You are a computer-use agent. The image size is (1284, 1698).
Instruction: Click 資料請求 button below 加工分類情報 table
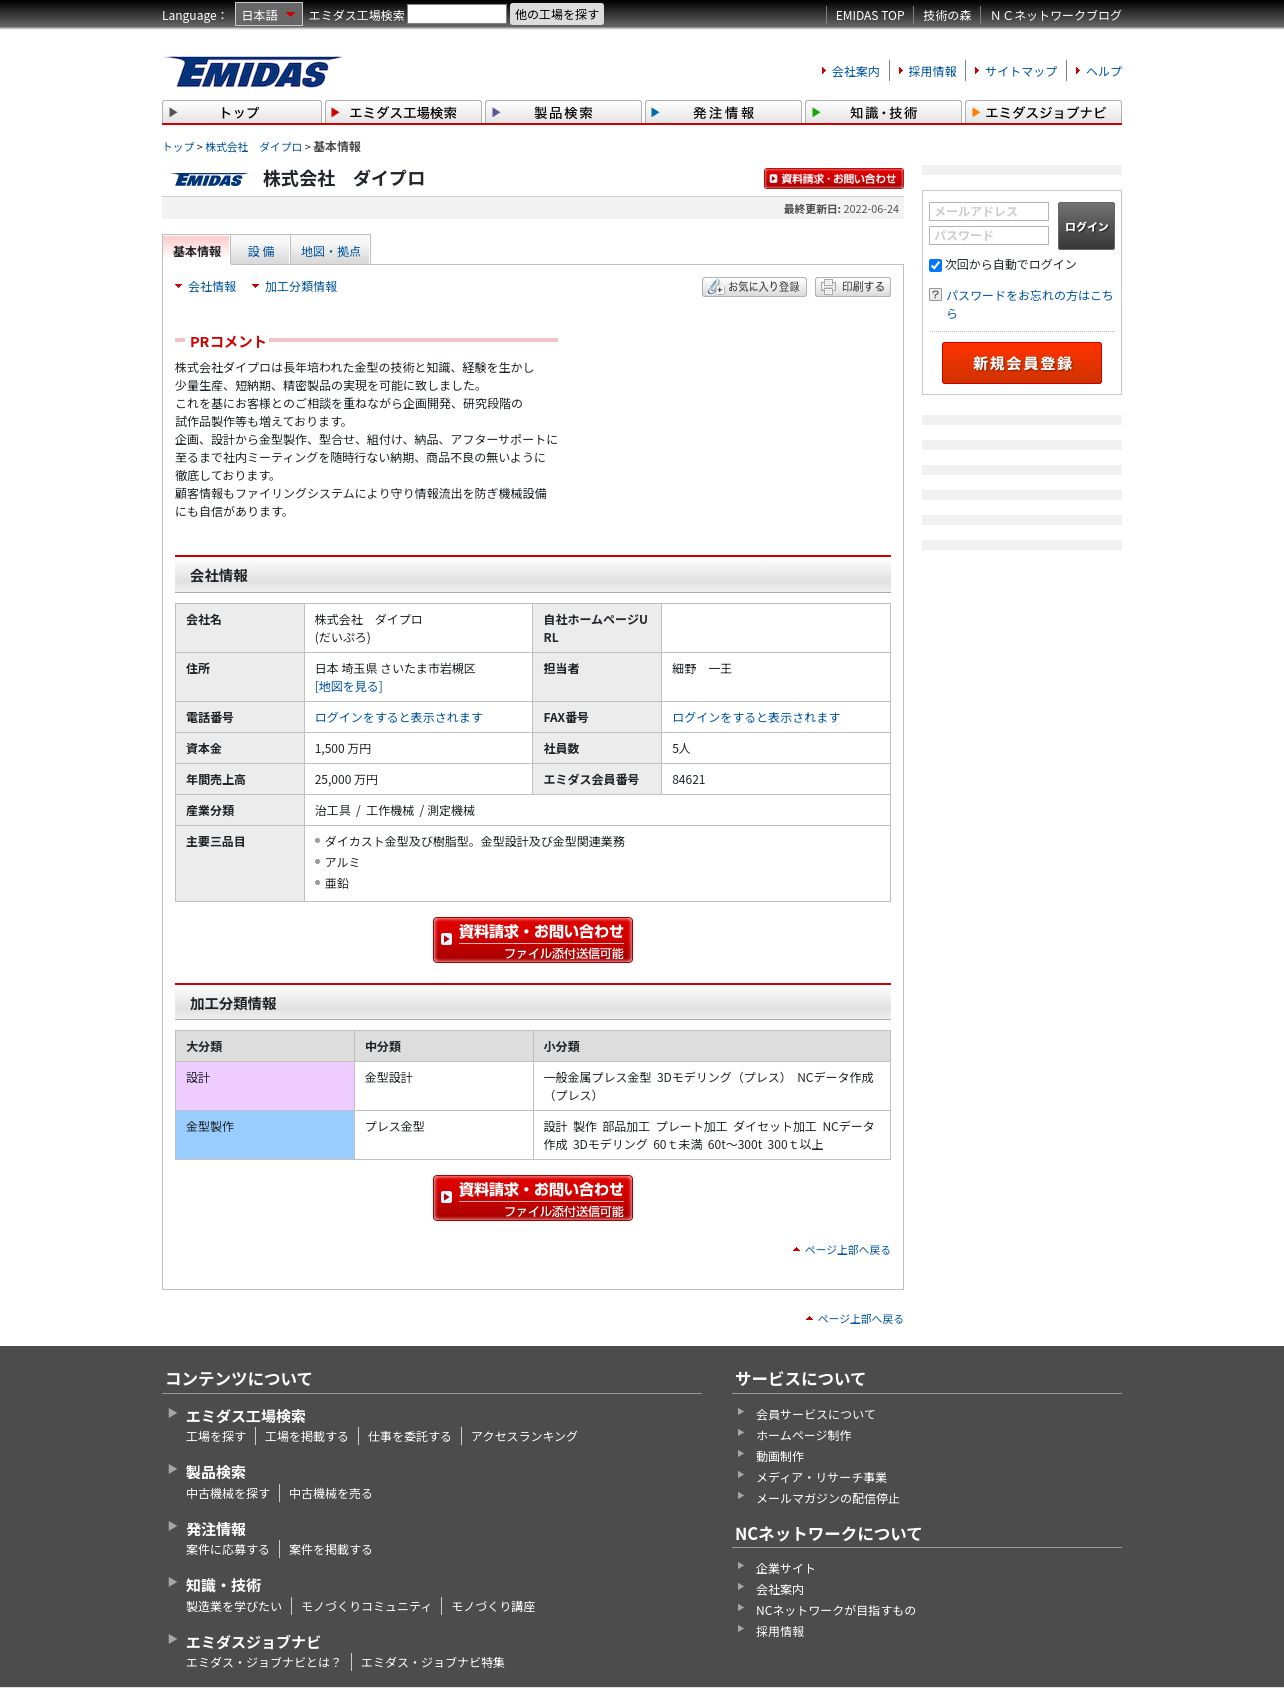[533, 1198]
